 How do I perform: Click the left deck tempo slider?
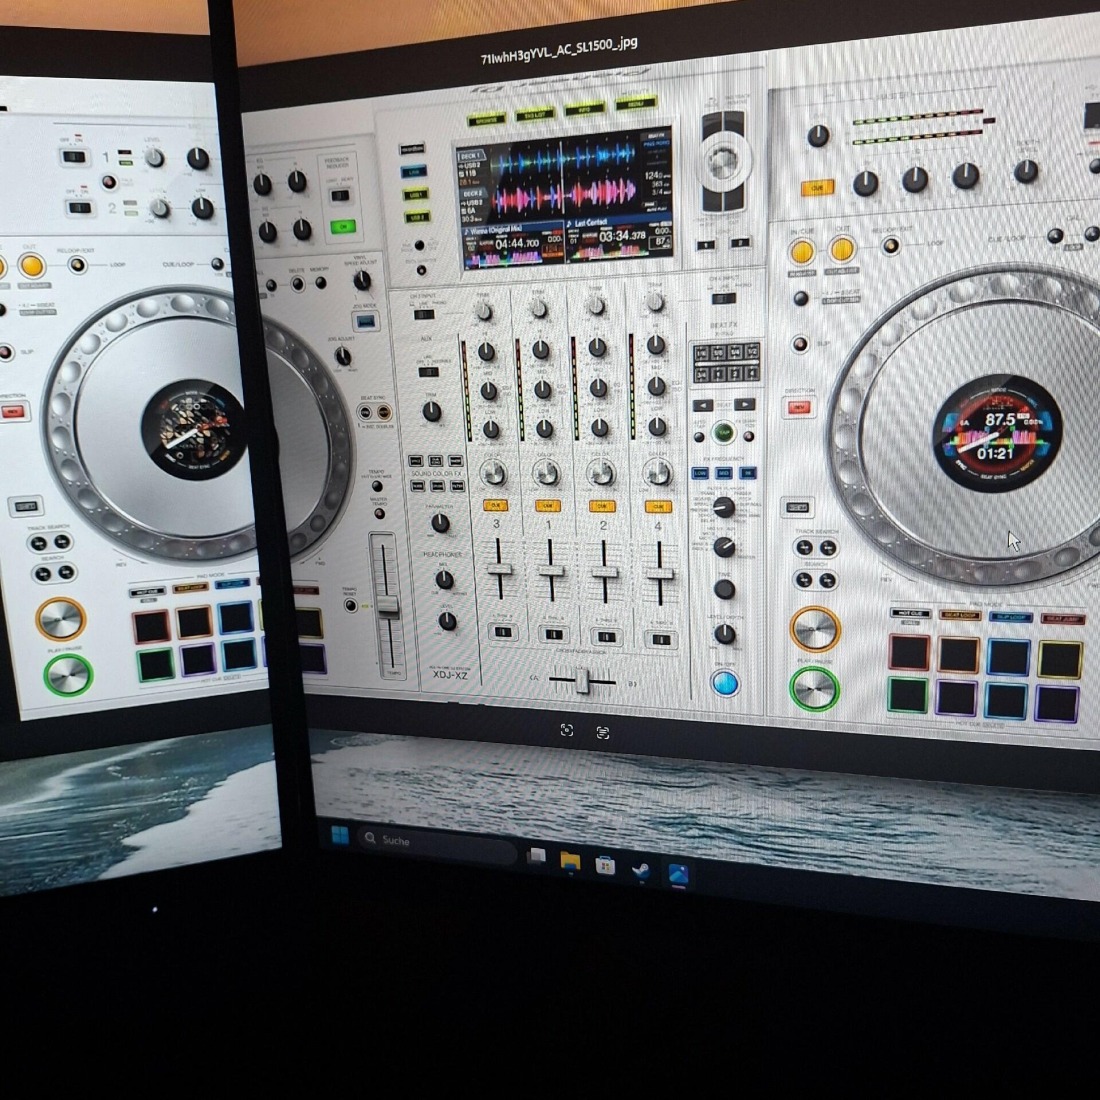387,603
